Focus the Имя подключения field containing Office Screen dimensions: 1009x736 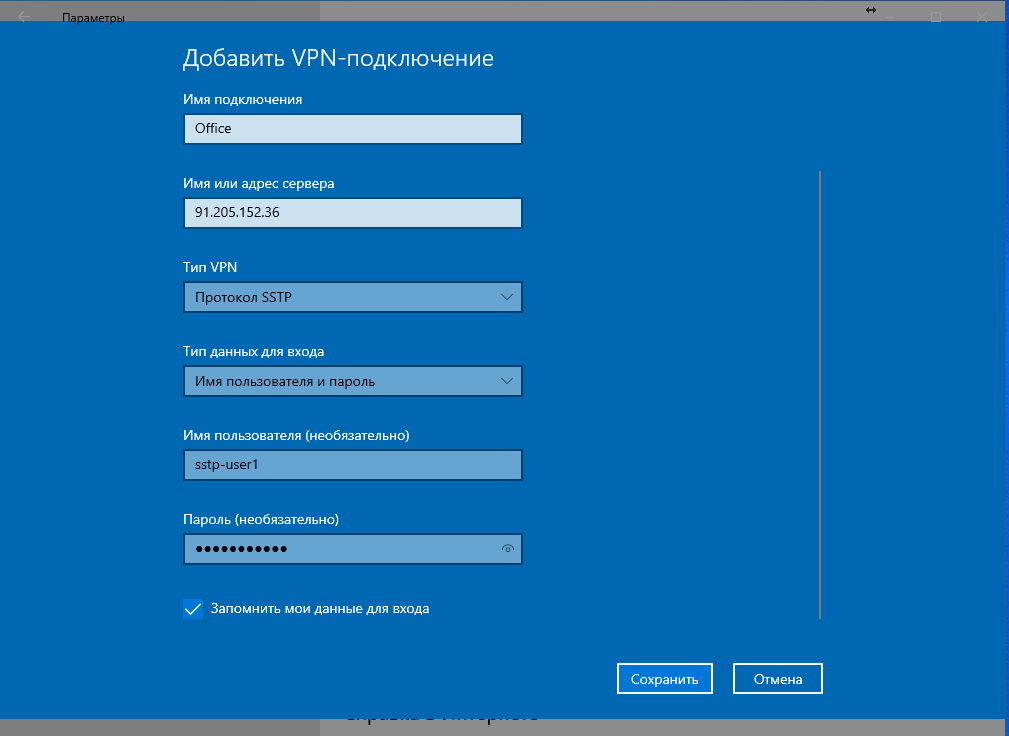[353, 129]
